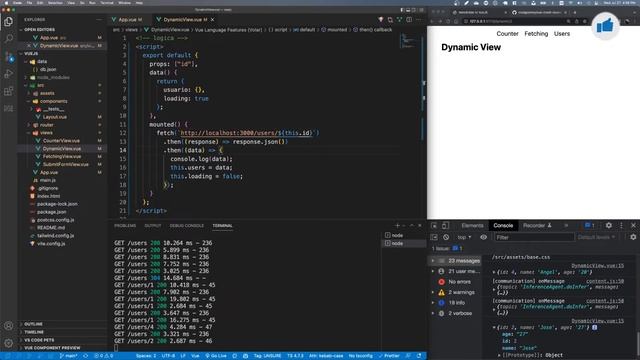Open Counter link in web page

coord(507,34)
